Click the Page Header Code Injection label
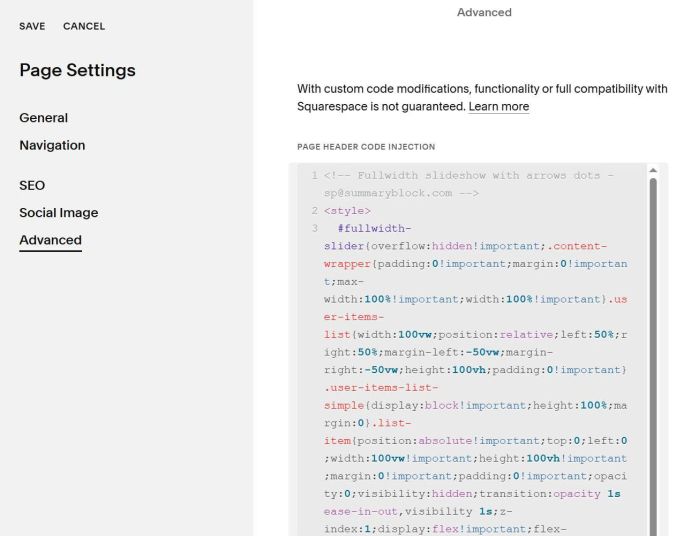Screen dimensions: 700x536 pyautogui.click(x=366, y=147)
